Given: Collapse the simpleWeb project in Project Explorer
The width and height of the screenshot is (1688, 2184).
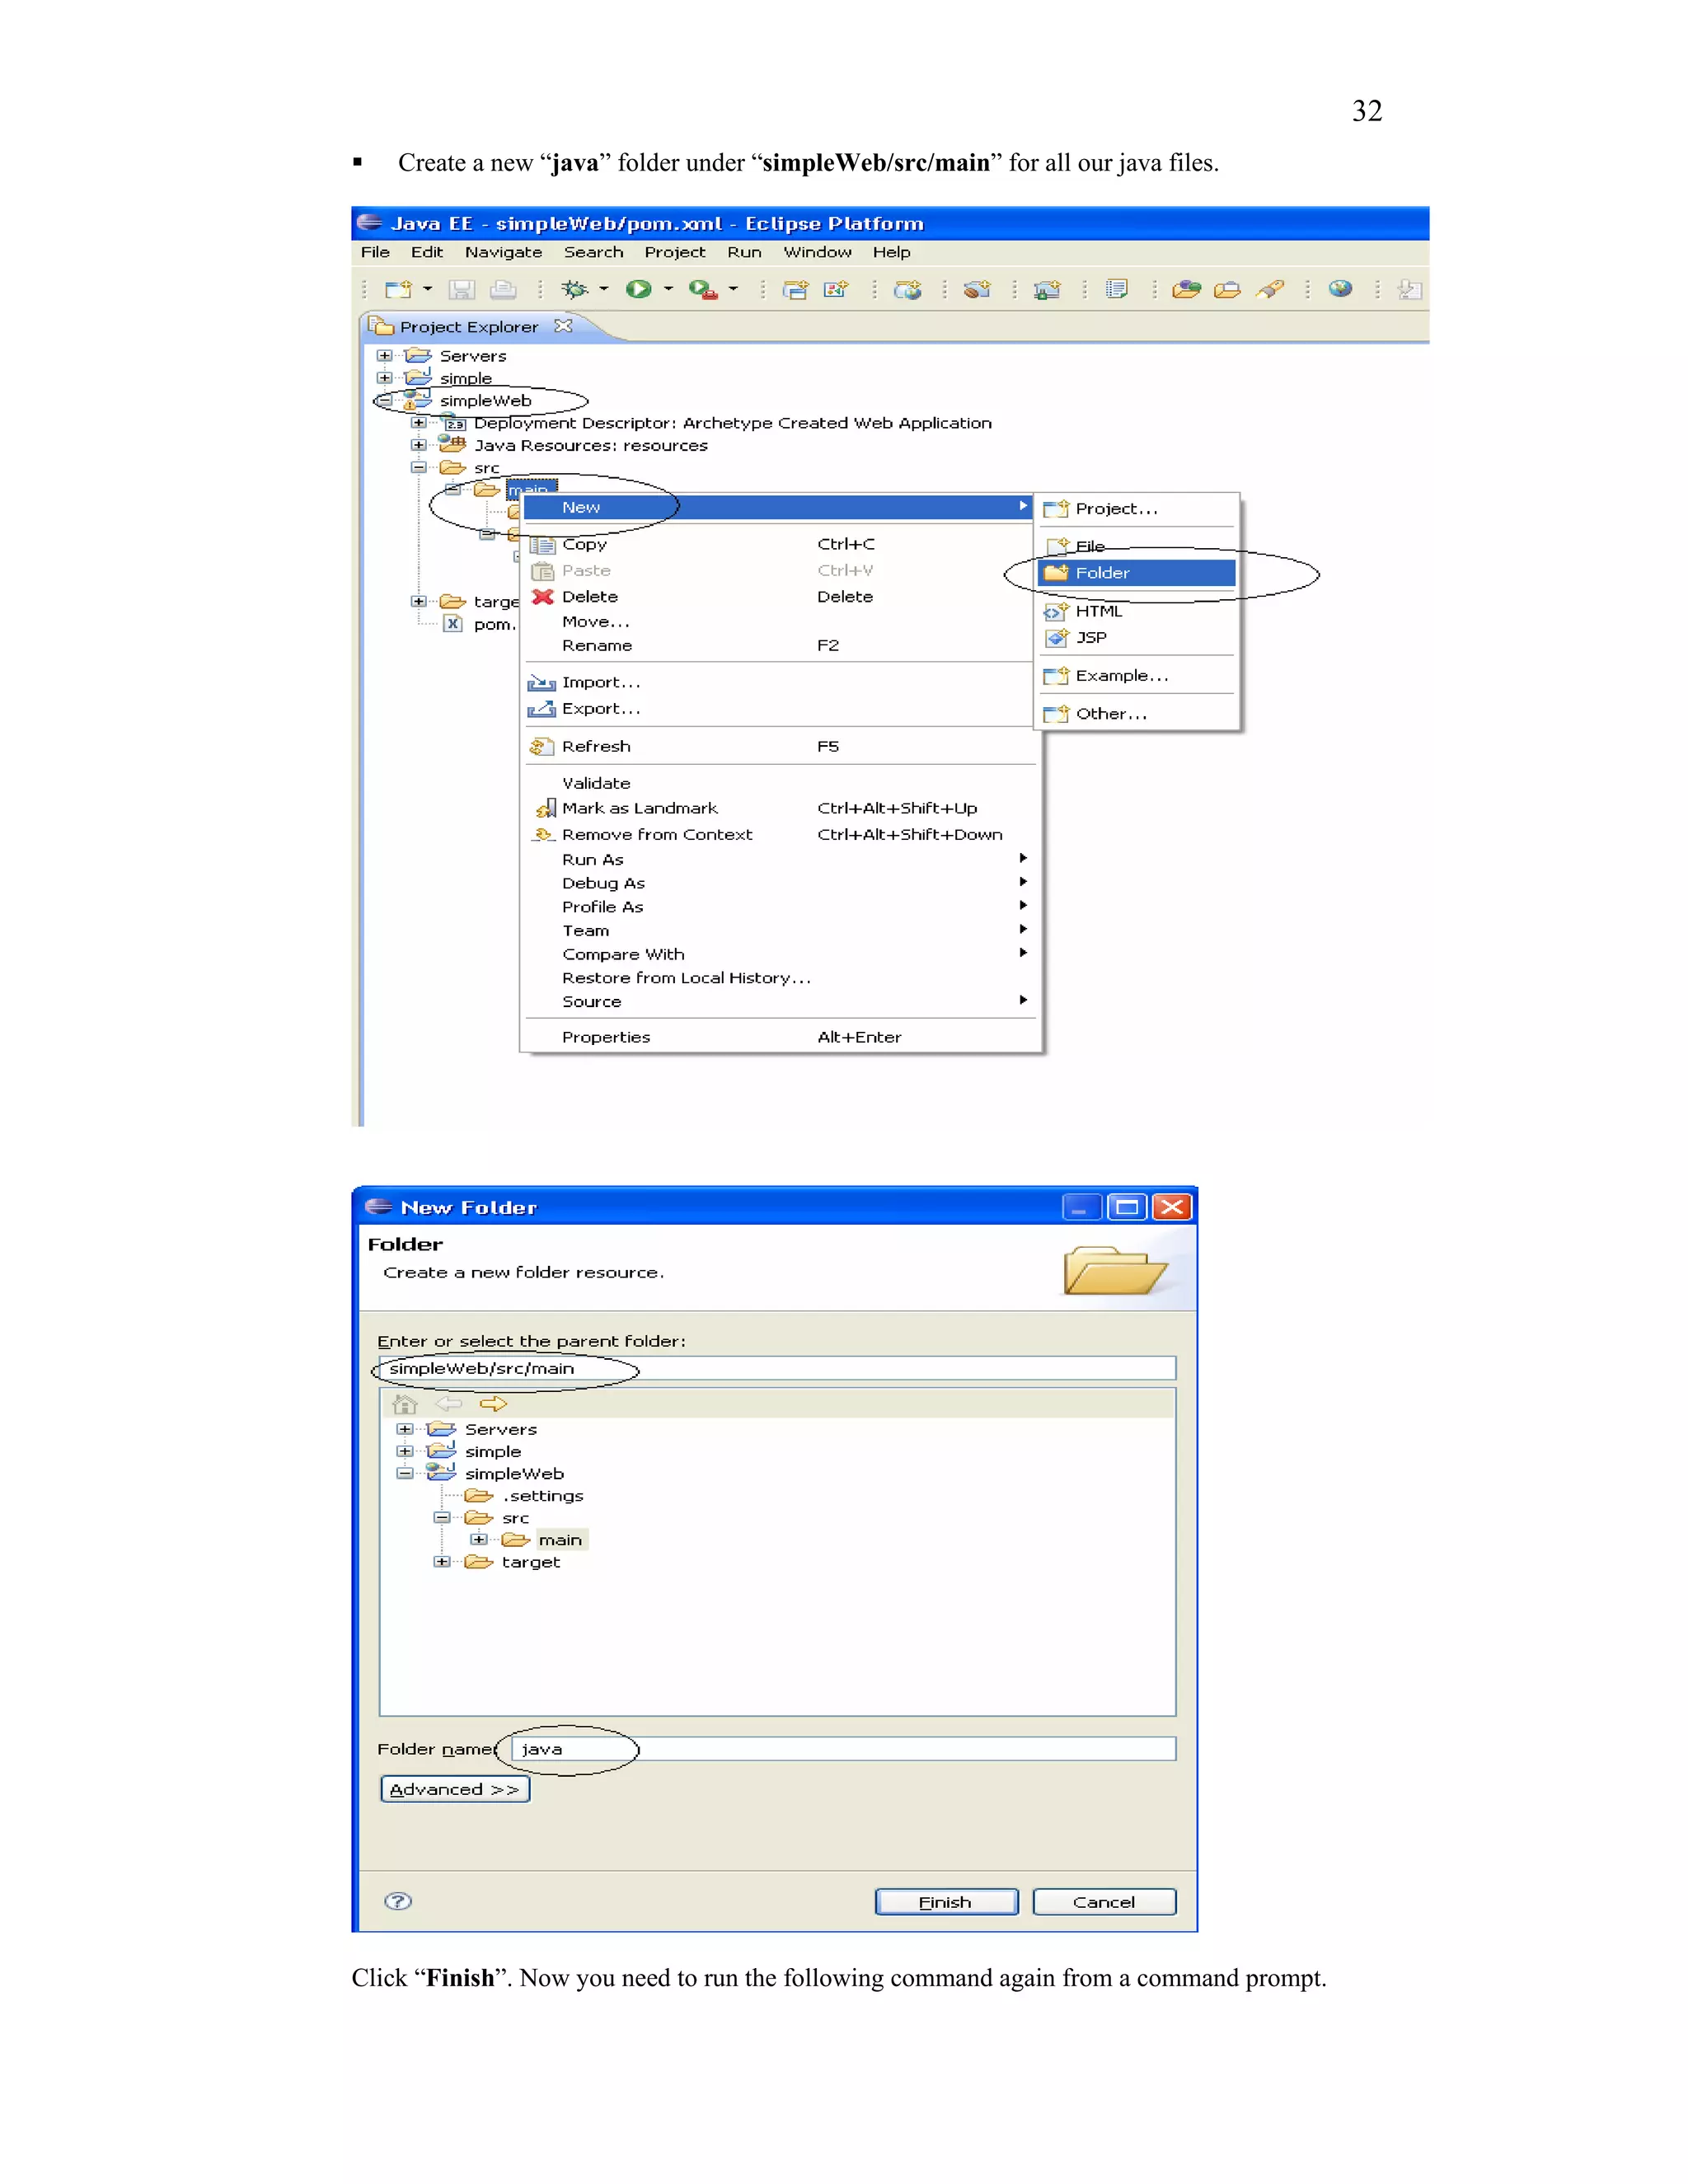Looking at the screenshot, I should click(384, 400).
